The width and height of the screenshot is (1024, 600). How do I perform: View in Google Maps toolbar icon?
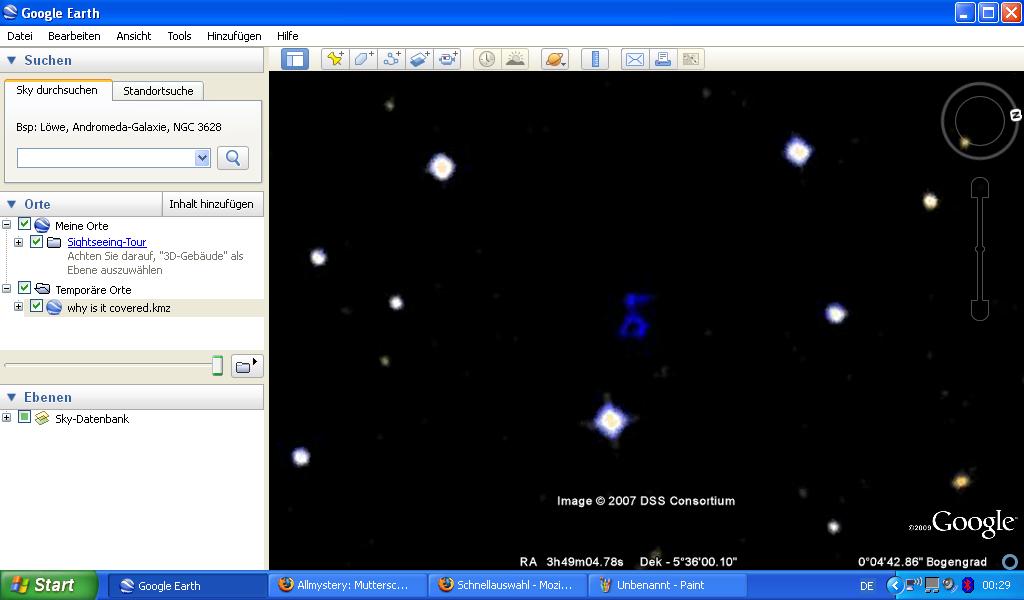691,59
